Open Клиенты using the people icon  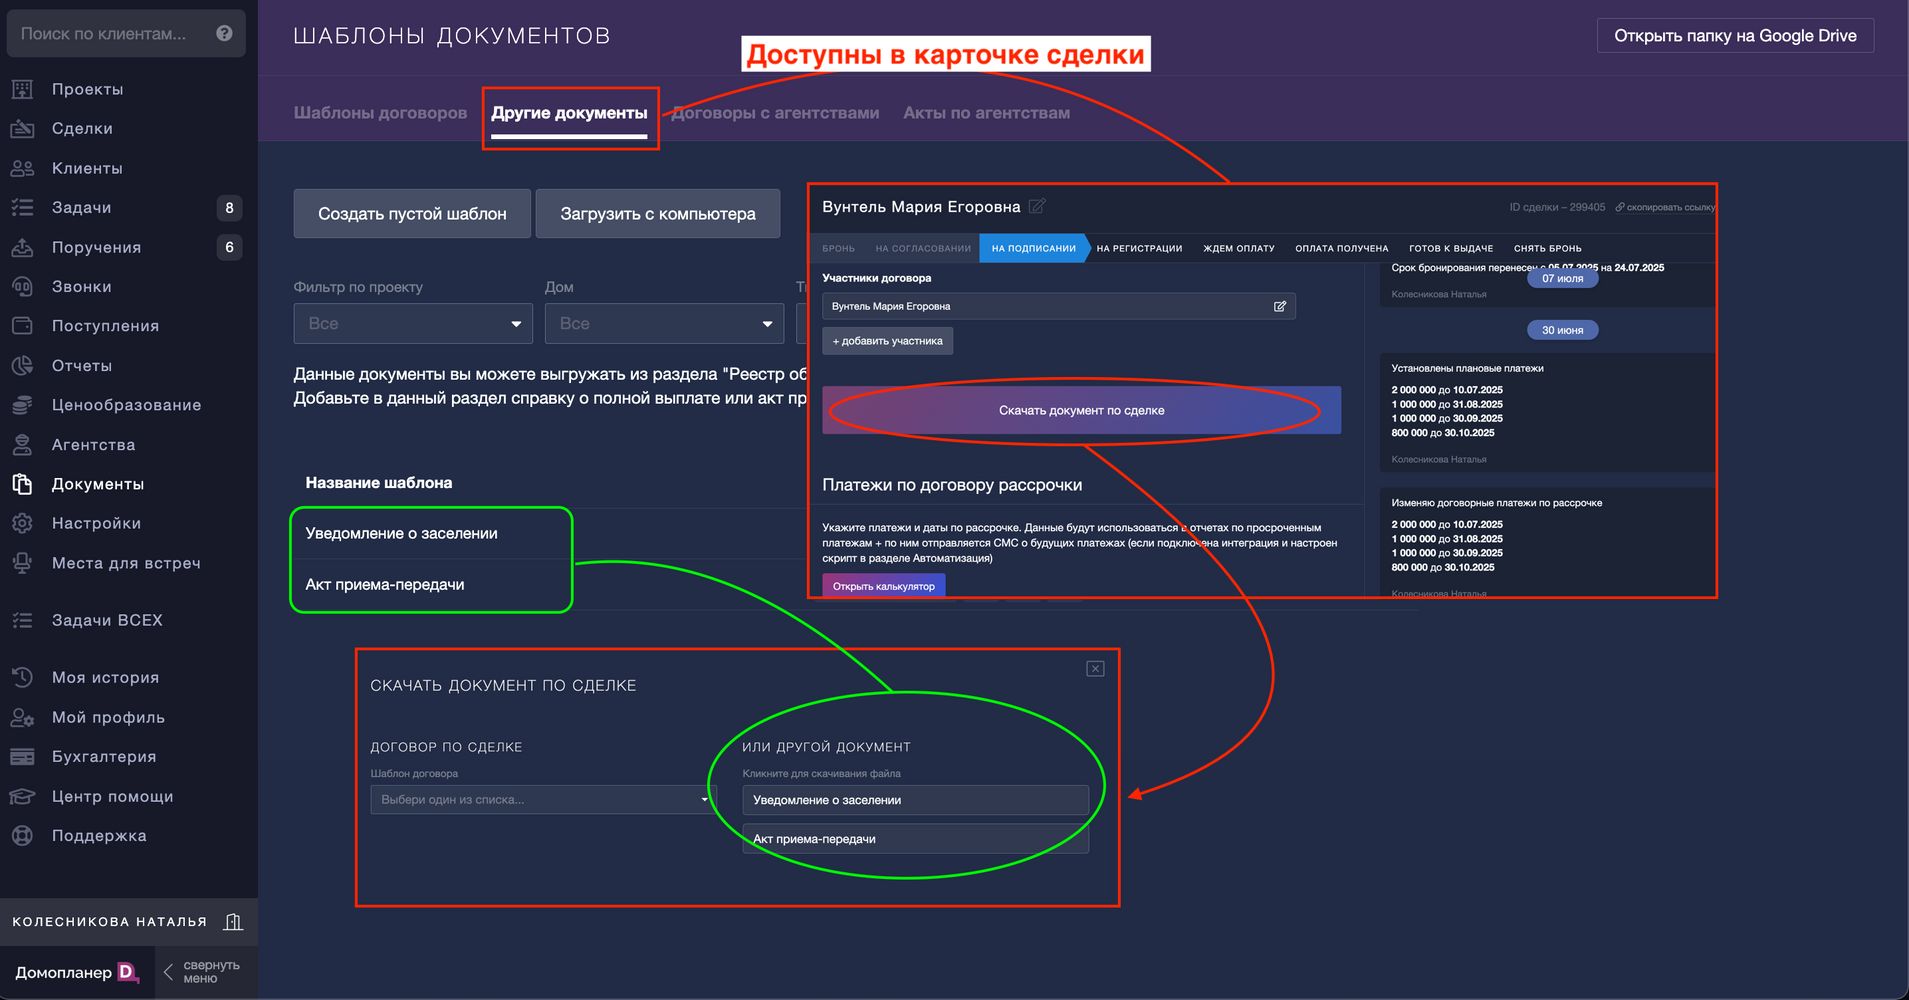[x=22, y=168]
